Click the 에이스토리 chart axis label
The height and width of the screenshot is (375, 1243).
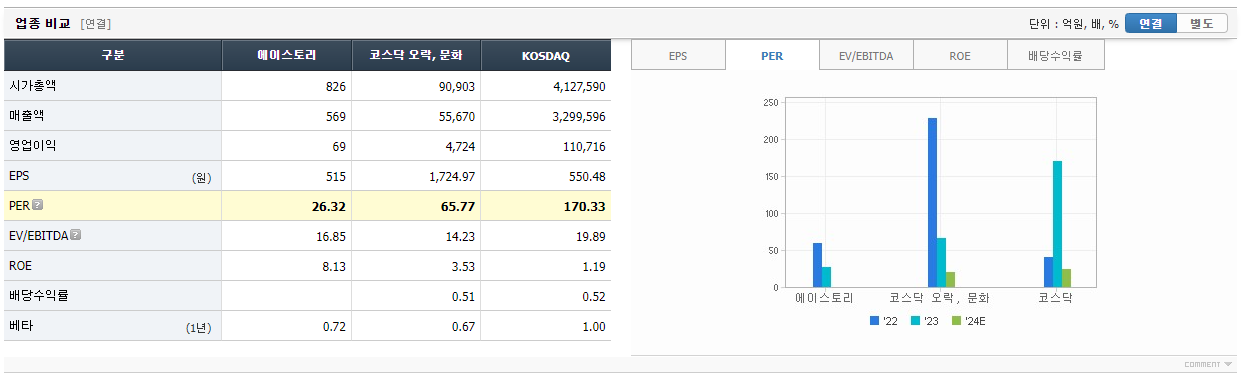click(825, 298)
